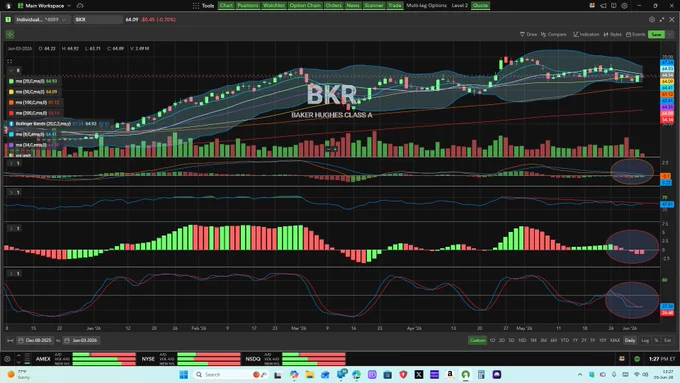This screenshot has height=383, width=680.
Task: Click the ma (100,C,ma,0) orange swatch
Action: pos(11,102)
